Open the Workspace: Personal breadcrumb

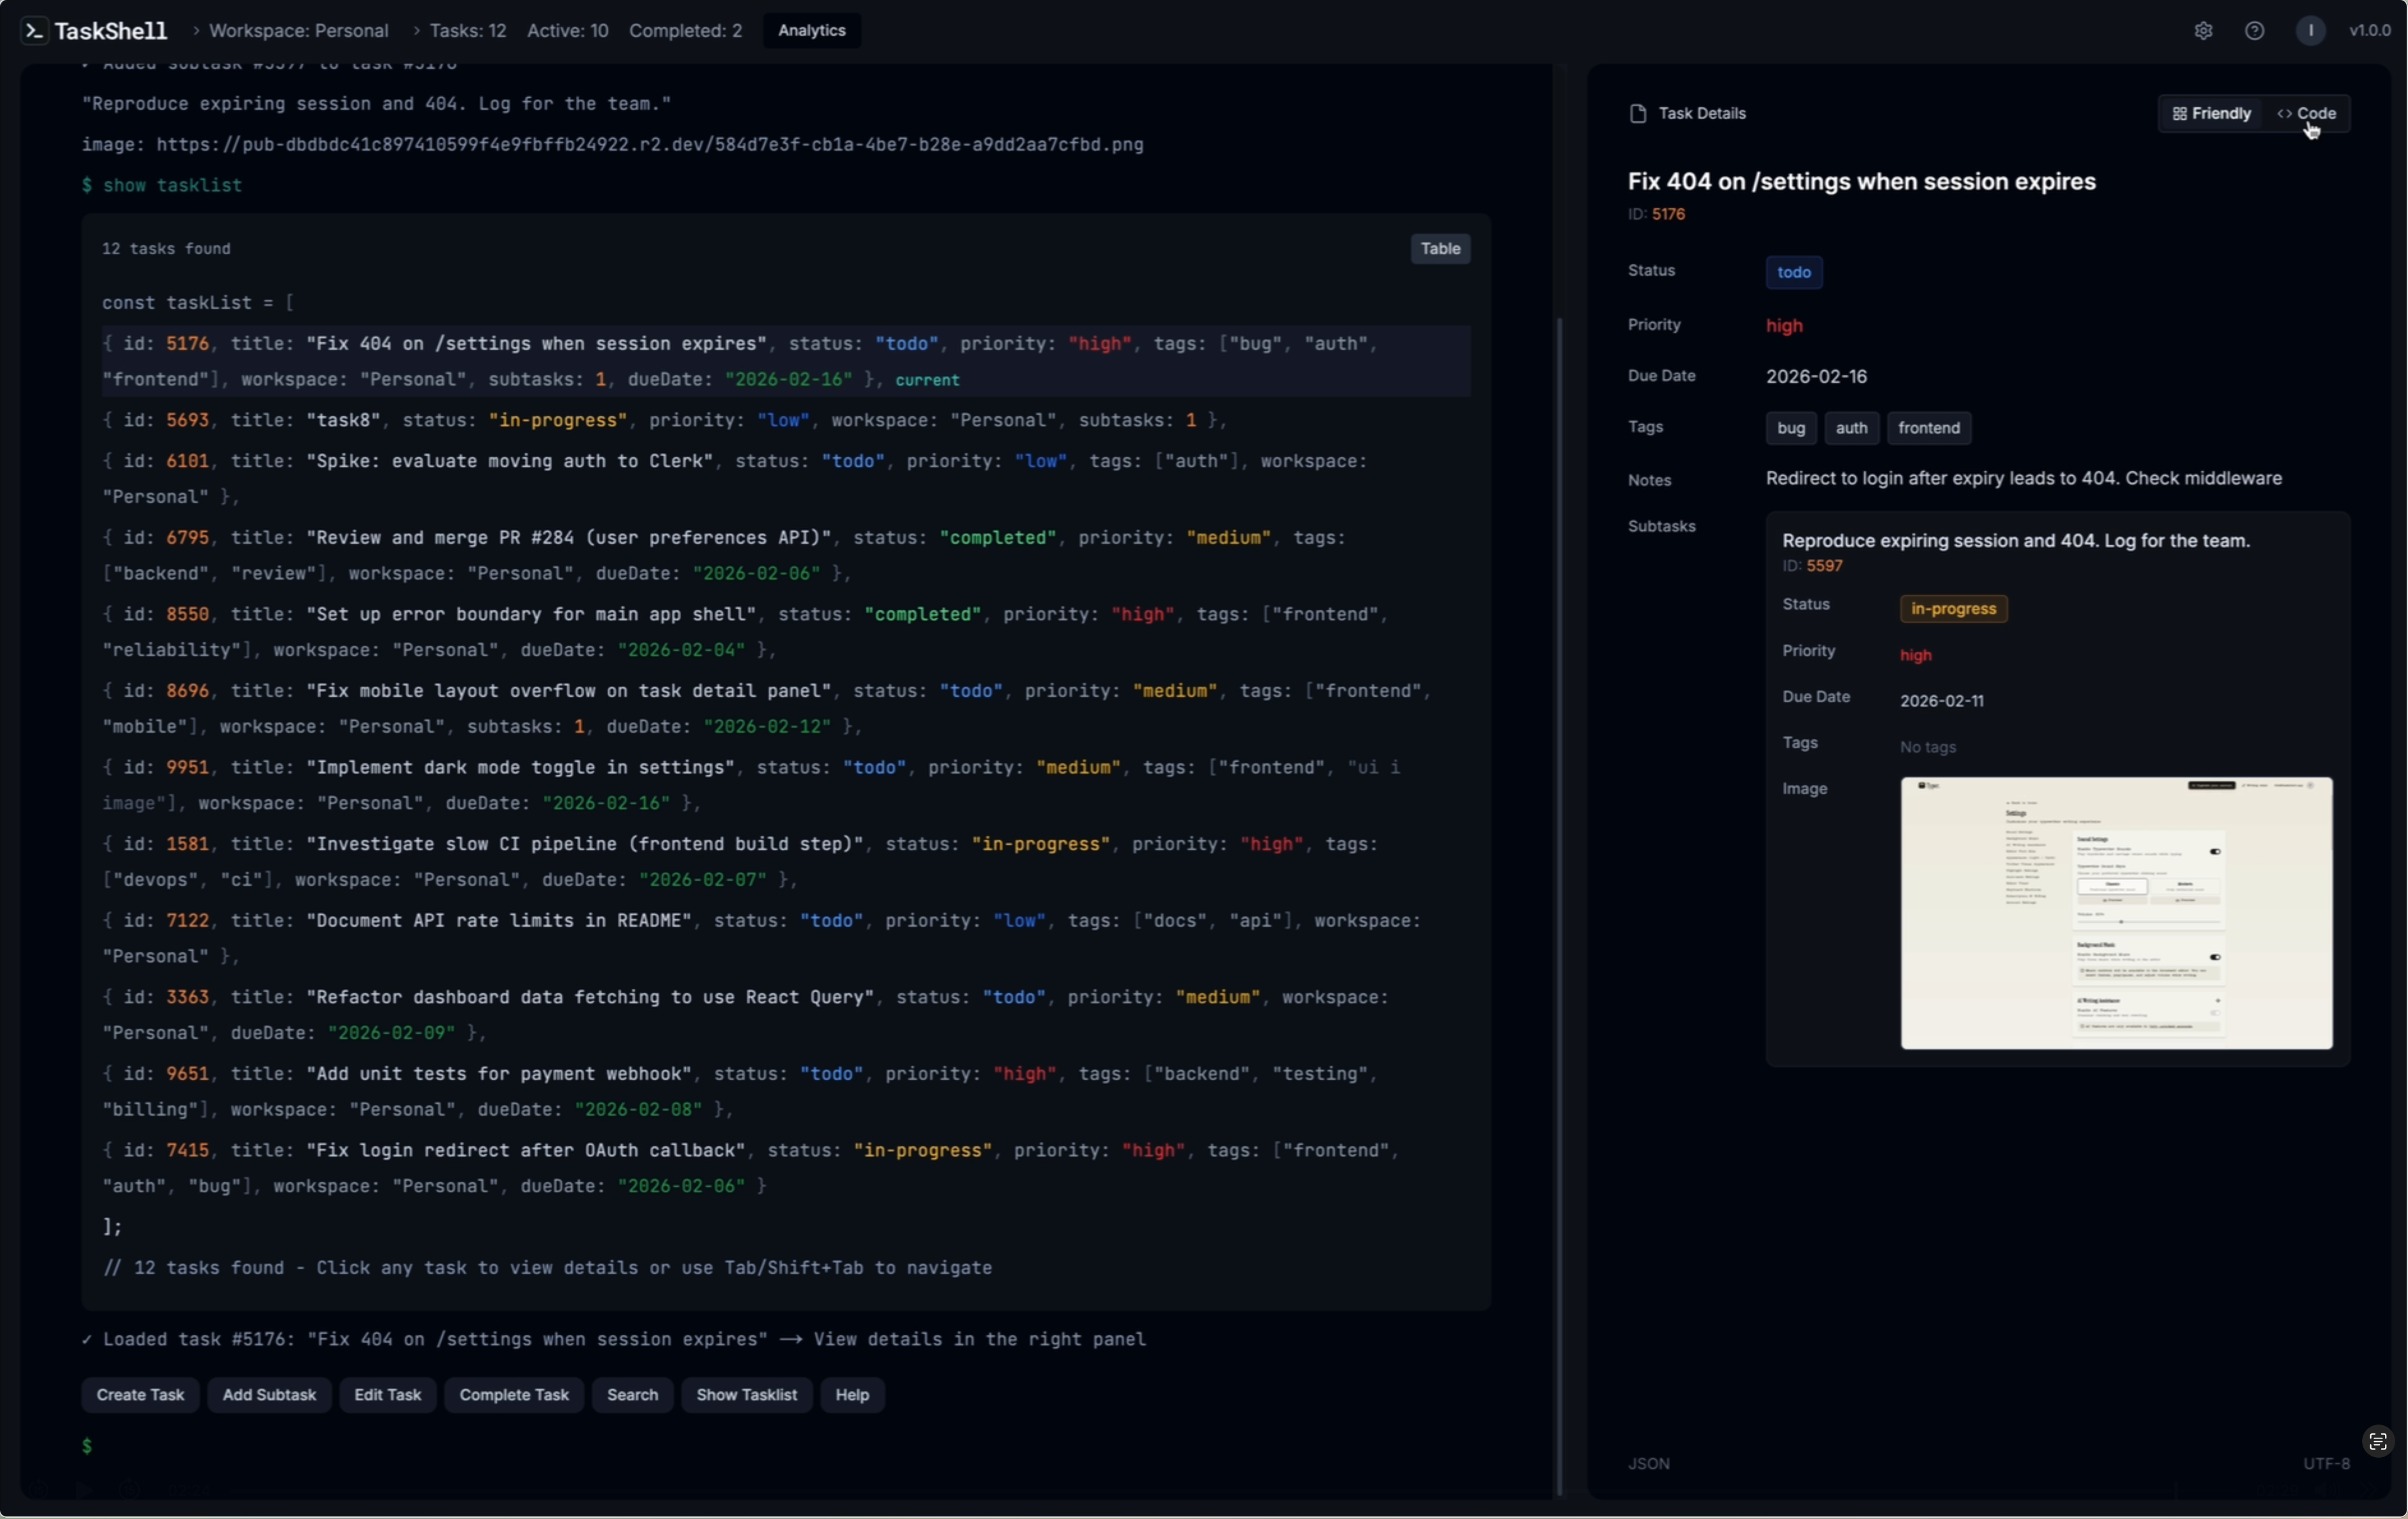coord(298,31)
